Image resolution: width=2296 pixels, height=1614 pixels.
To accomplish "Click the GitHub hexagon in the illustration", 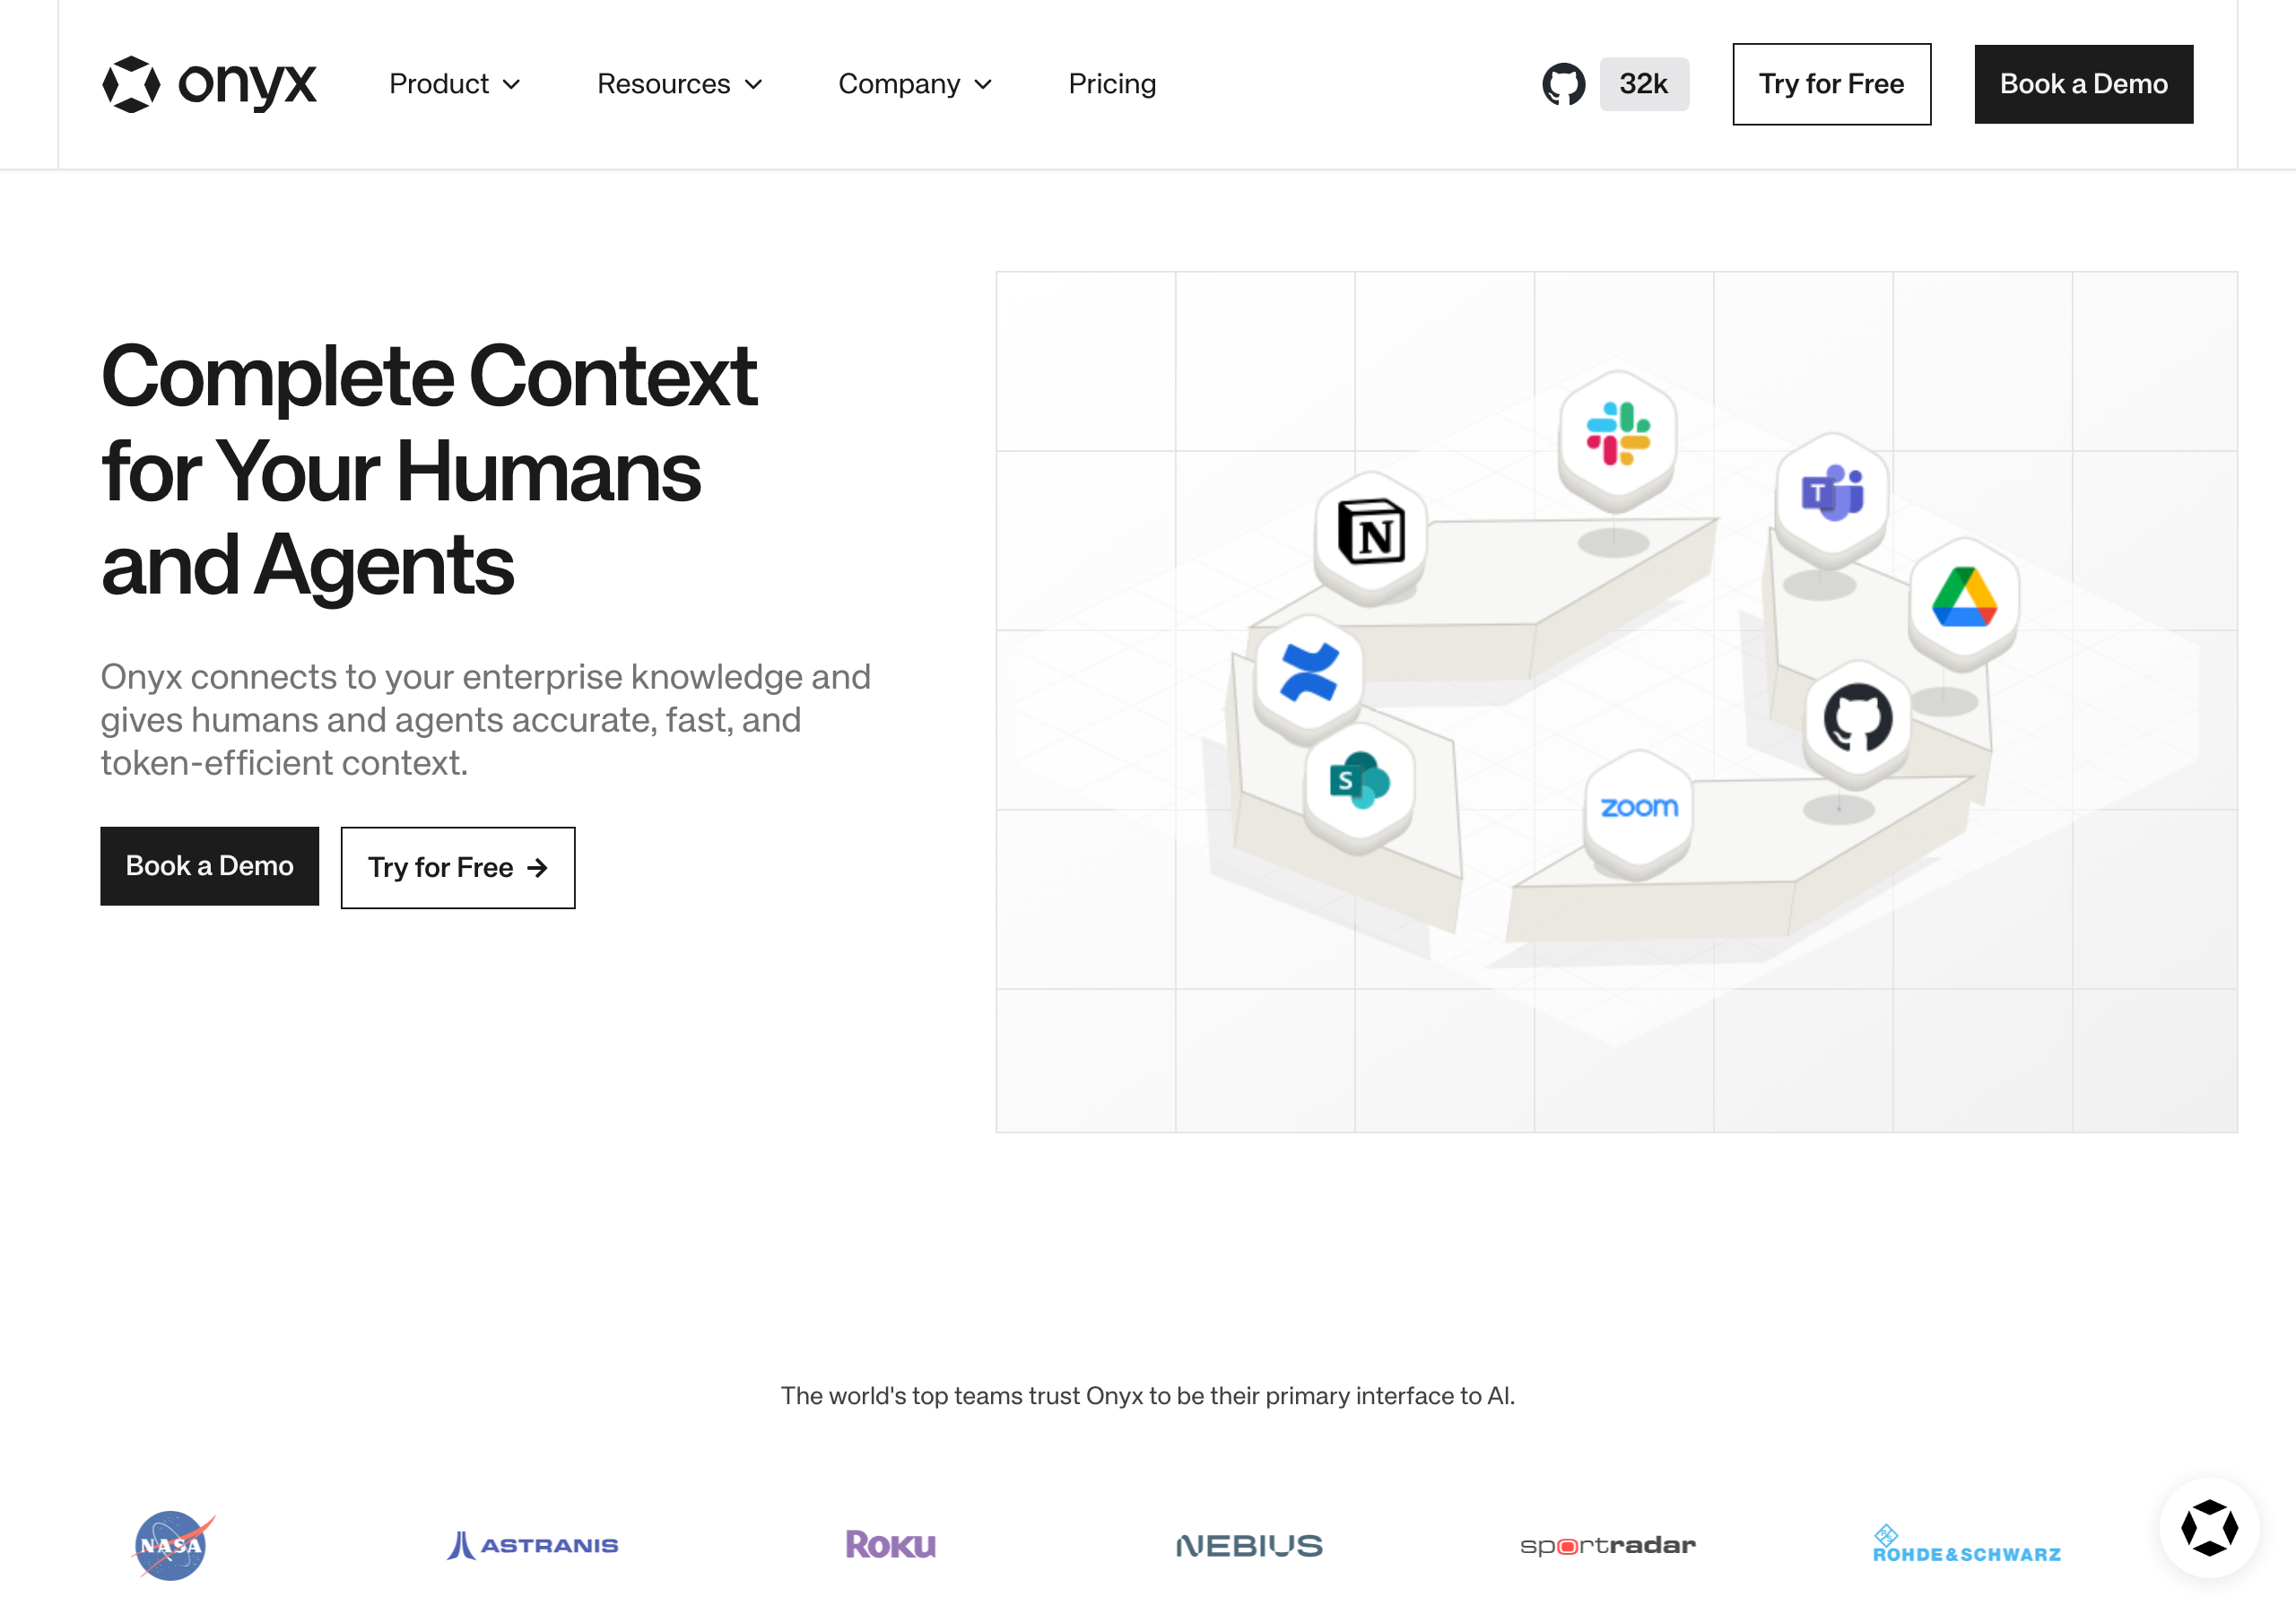I will pos(1857,718).
